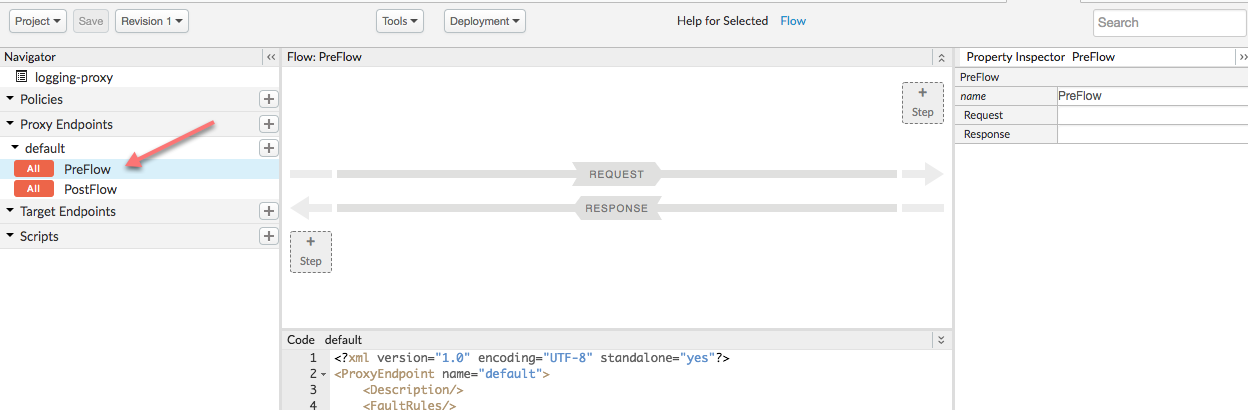
Task: Add a Step to the request flow
Action: pos(922,103)
